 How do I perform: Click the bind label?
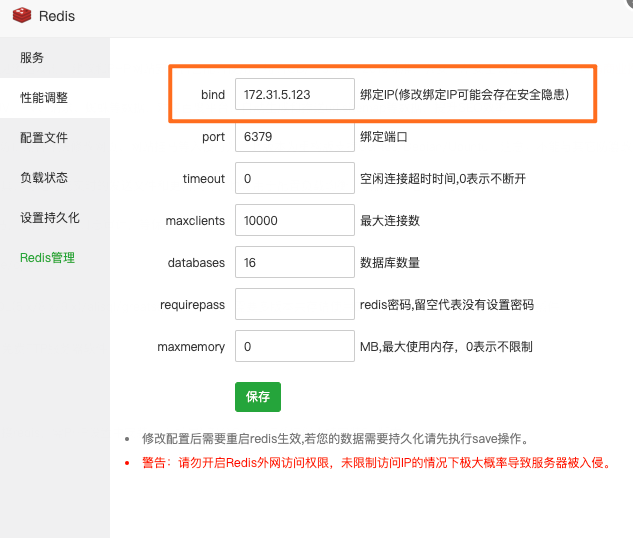pos(213,94)
